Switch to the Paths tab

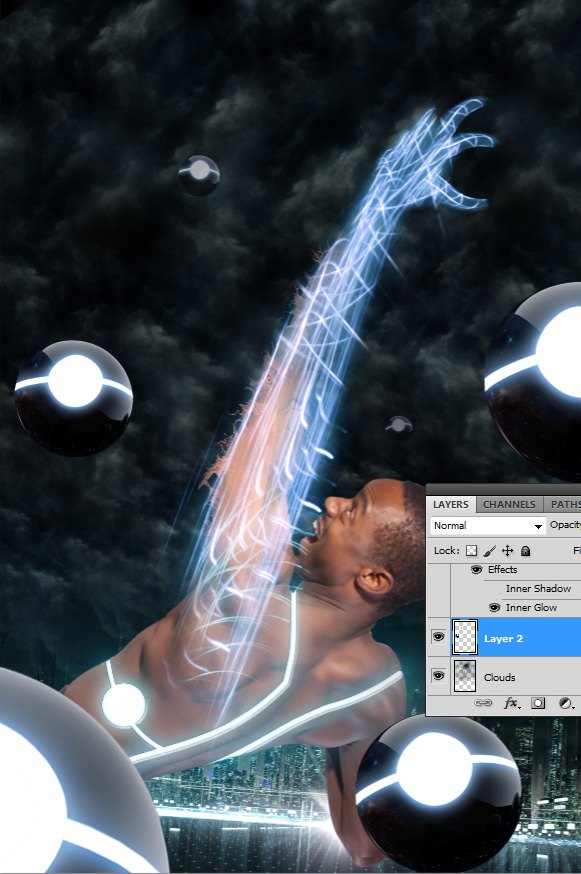564,504
